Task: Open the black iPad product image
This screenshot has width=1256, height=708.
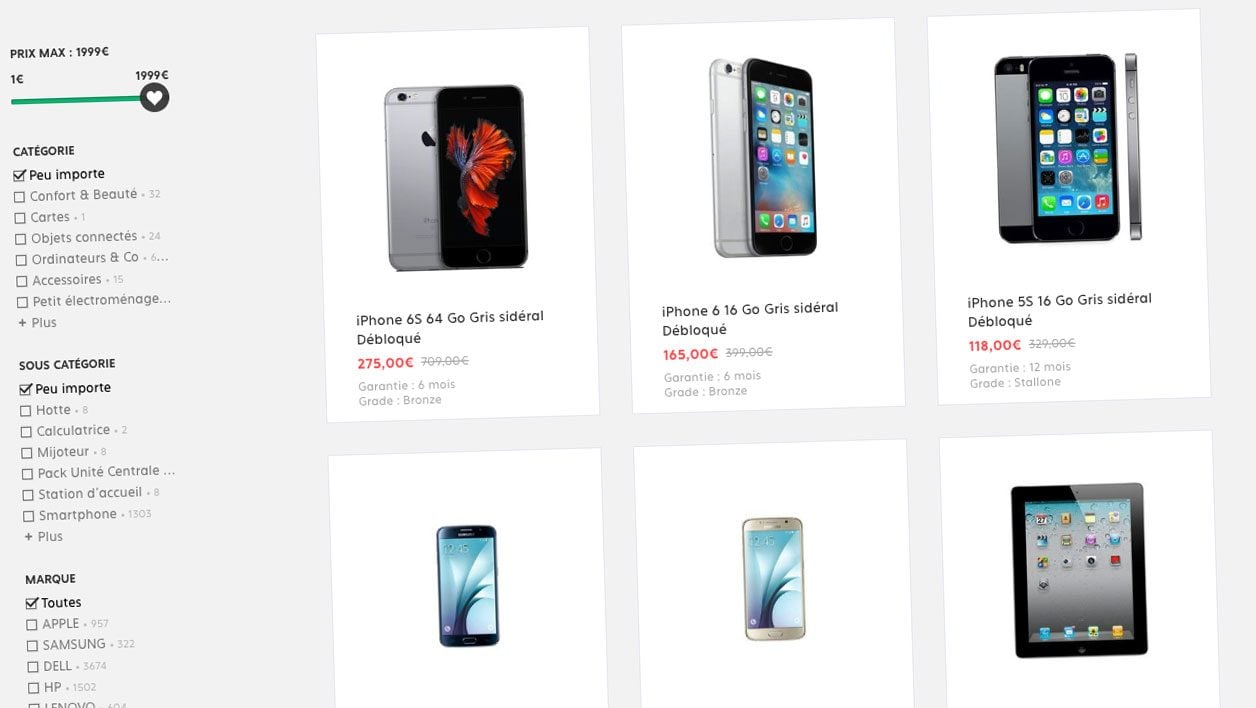Action: [x=1079, y=570]
